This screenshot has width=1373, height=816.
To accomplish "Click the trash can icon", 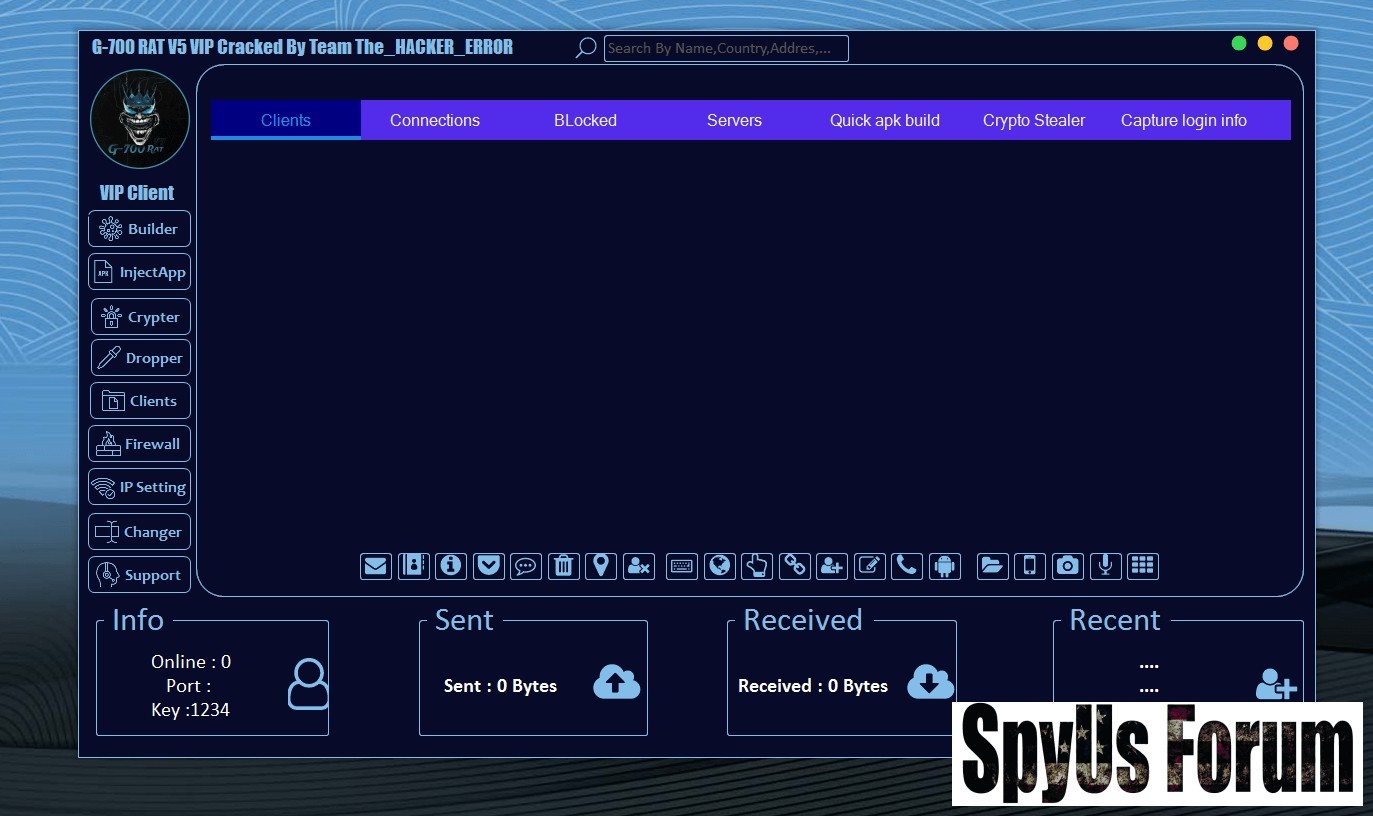I will [563, 566].
